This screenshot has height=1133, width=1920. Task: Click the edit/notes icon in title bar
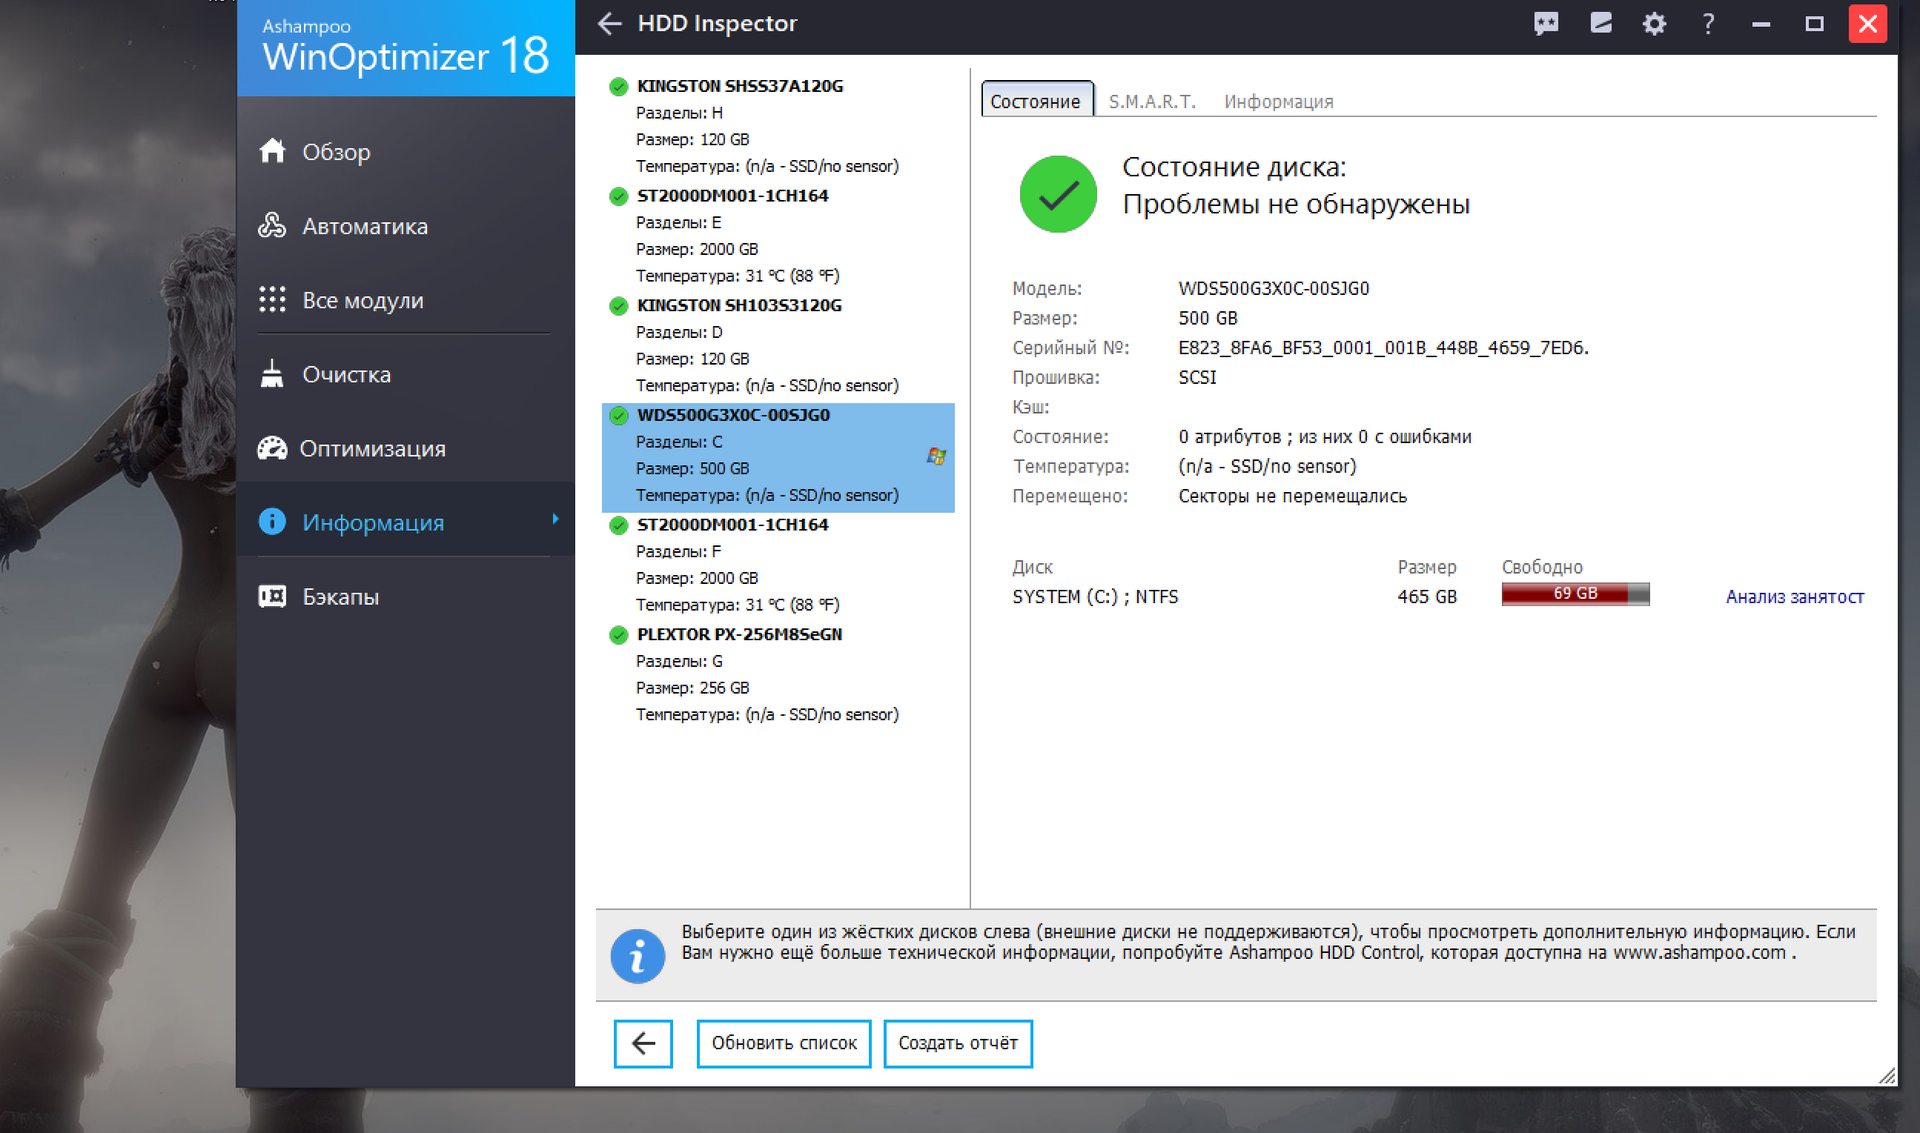coord(1600,24)
